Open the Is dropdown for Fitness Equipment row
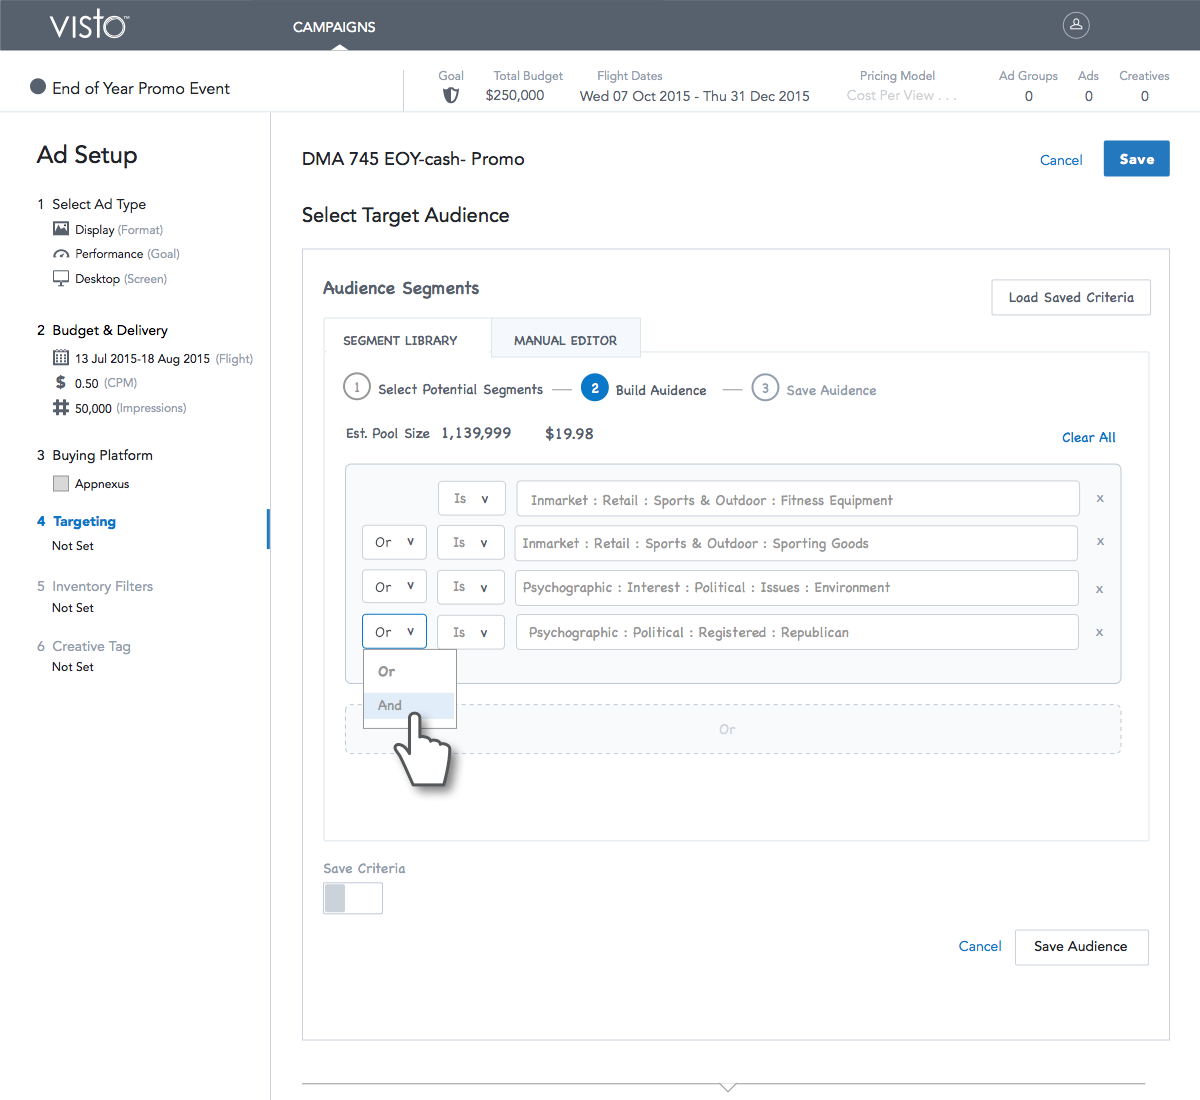The image size is (1200, 1100). (x=471, y=498)
